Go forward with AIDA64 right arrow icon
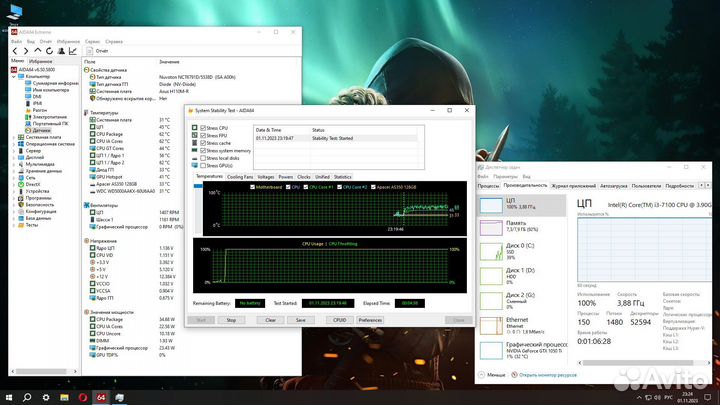This screenshot has width=720, height=405. click(26, 51)
